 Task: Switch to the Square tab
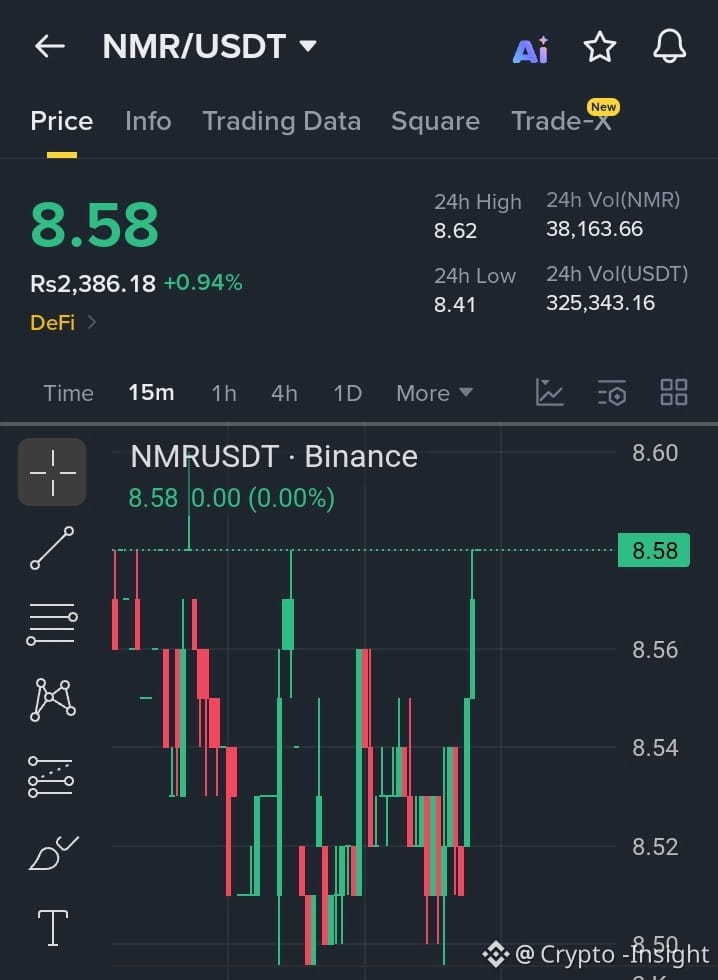click(x=436, y=122)
